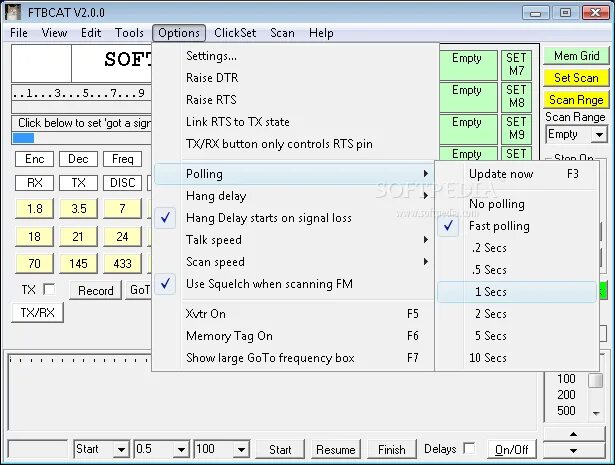Viewport: 615px width, 465px height.
Task: Open the Tools menu
Action: click(129, 33)
